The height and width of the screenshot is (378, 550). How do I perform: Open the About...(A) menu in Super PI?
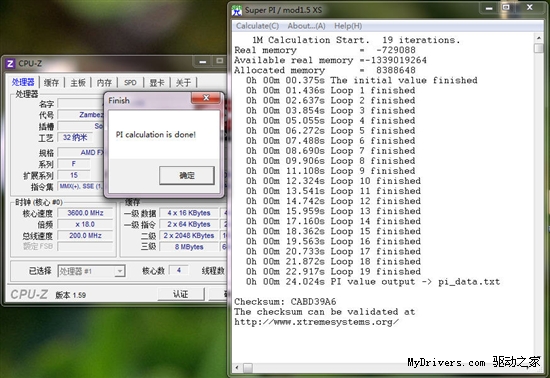point(307,26)
